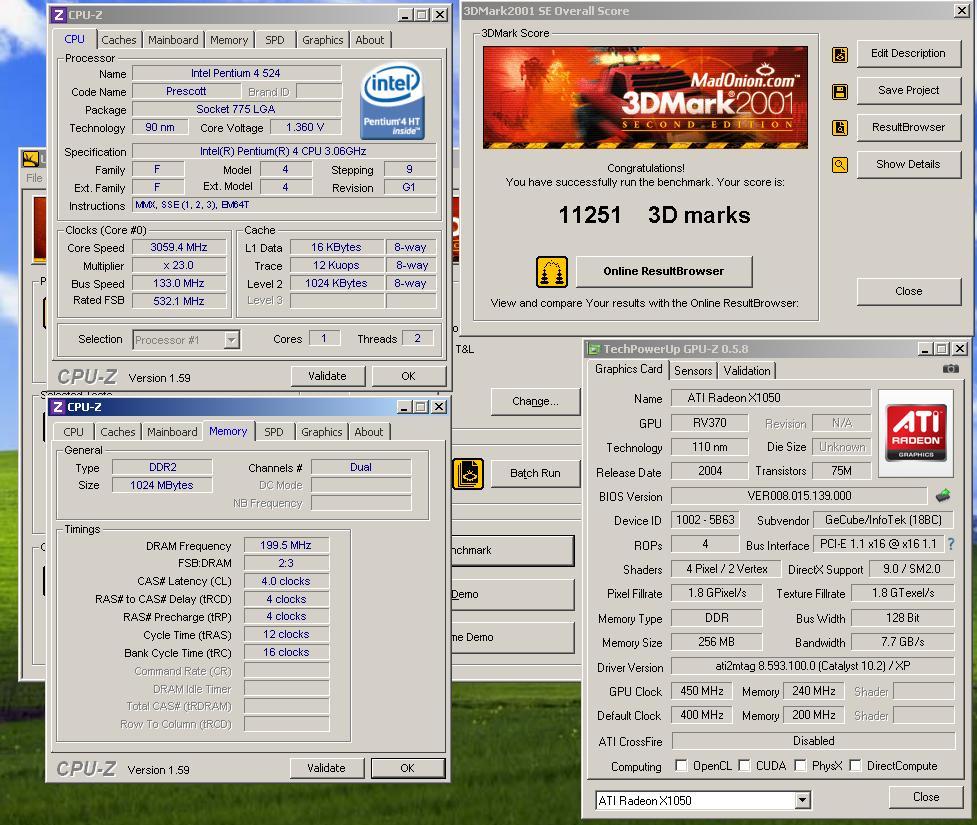Click the Intel Pentium 4 HT logo
Screen dimensions: 977x825
tap(393, 100)
